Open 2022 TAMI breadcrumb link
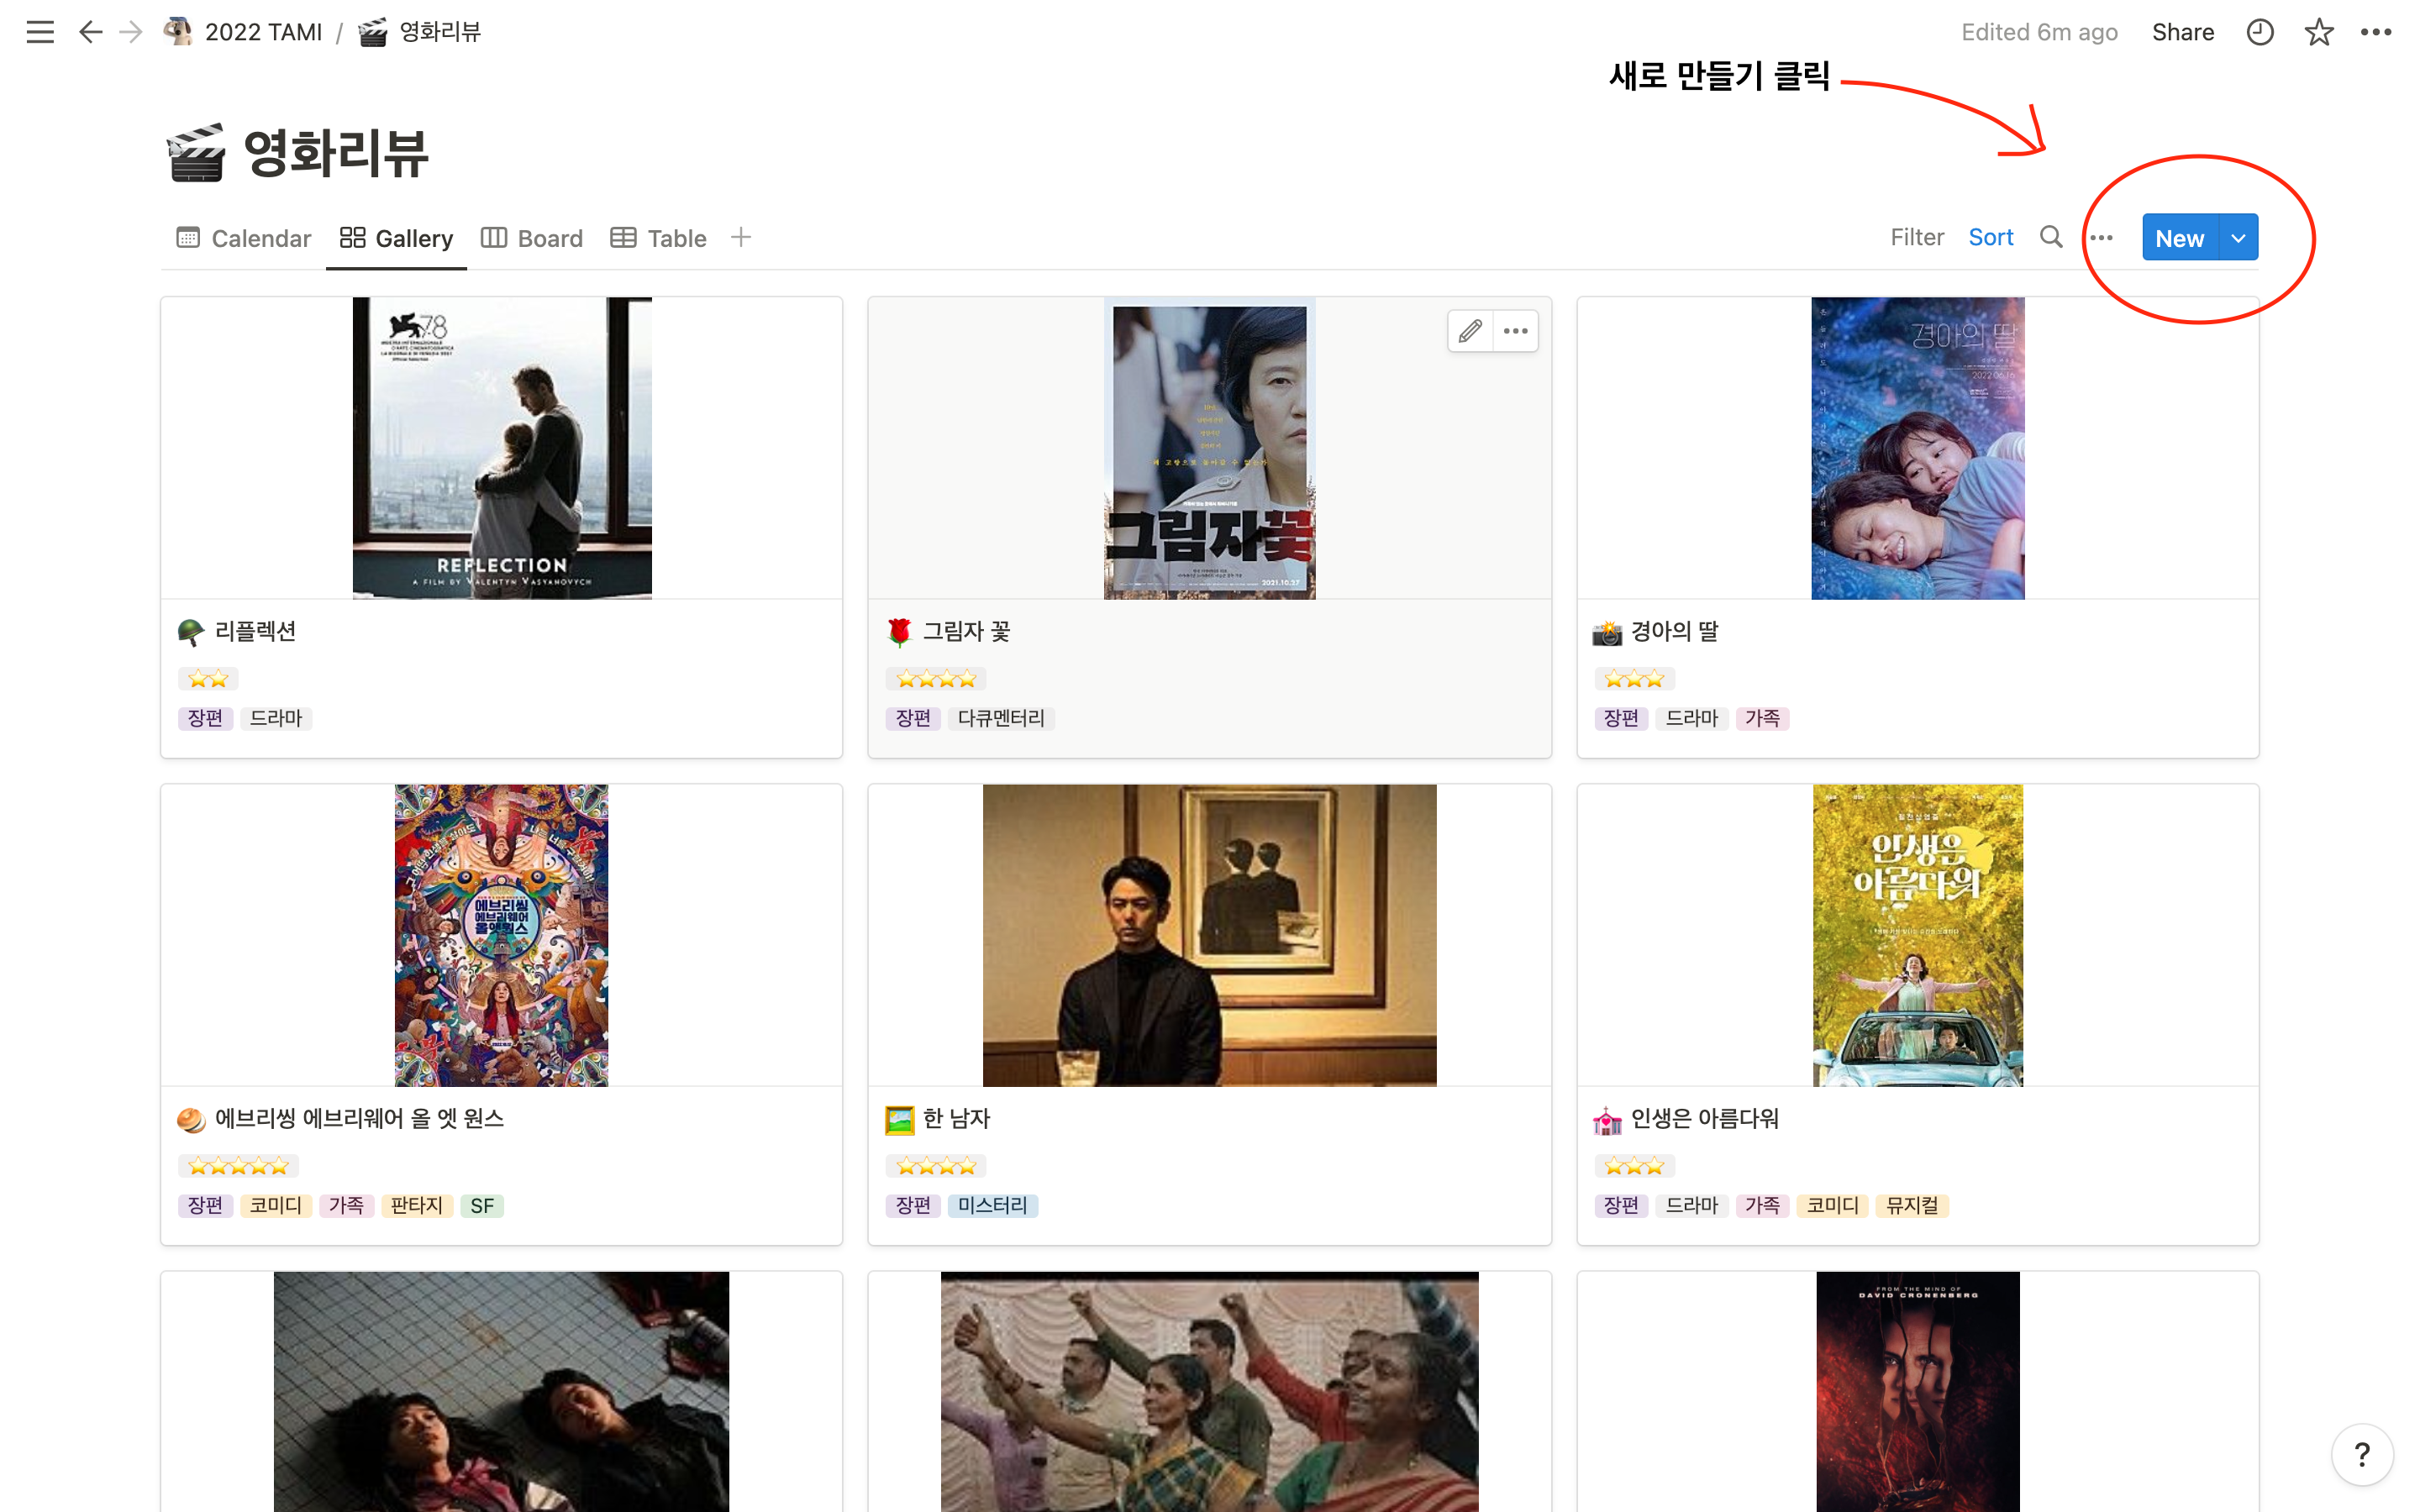Screen dimensions: 2420x1512 pyautogui.click(x=243, y=32)
